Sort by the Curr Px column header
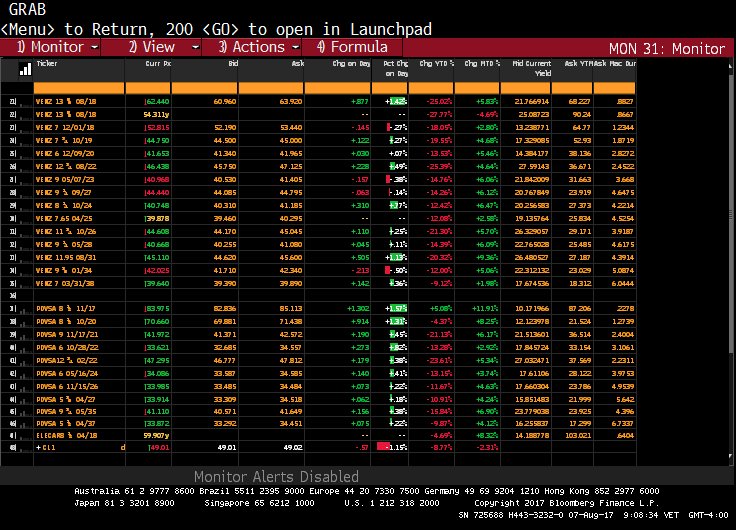The width and height of the screenshot is (736, 530). (x=158, y=63)
